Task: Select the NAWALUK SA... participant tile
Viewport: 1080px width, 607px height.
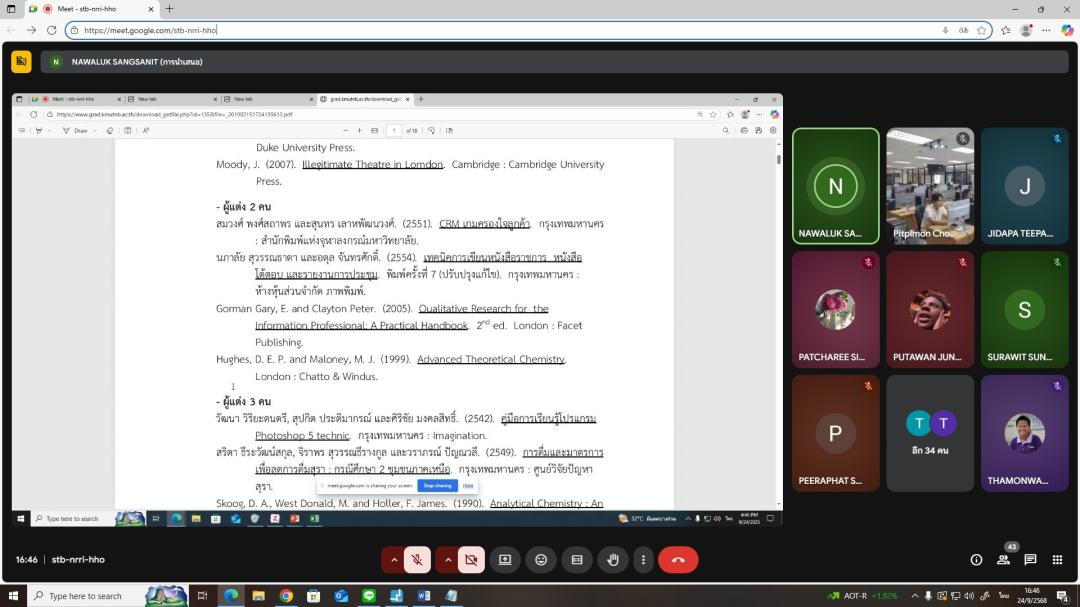Action: tap(836, 186)
